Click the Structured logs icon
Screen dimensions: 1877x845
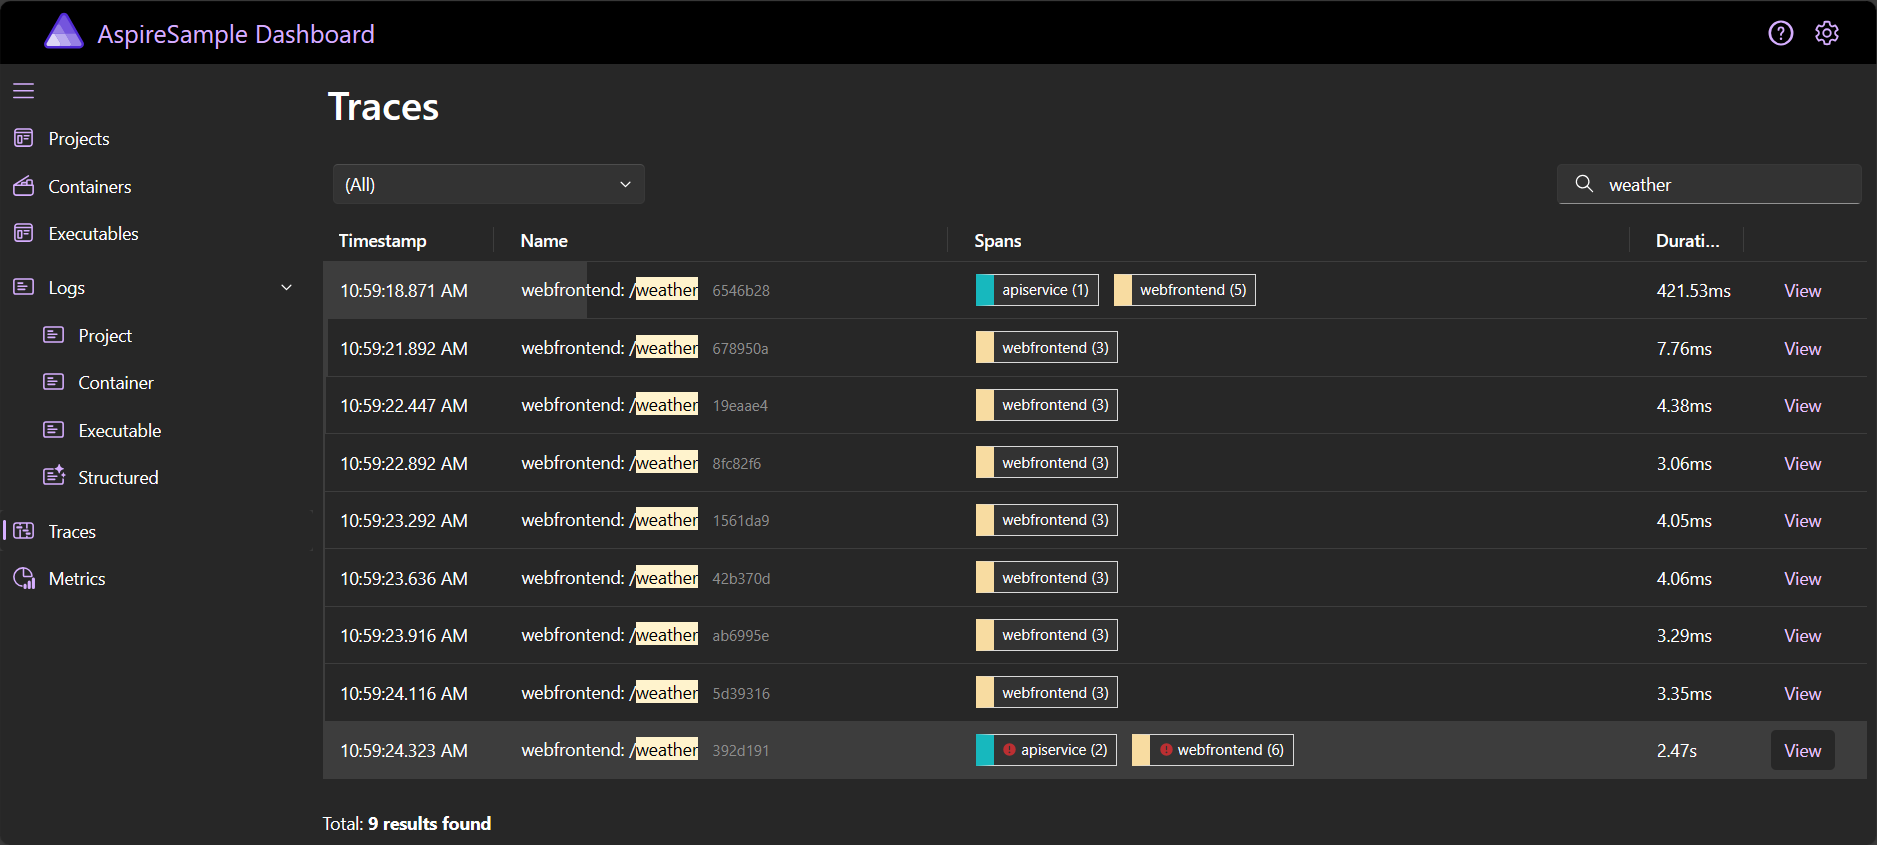click(x=54, y=476)
